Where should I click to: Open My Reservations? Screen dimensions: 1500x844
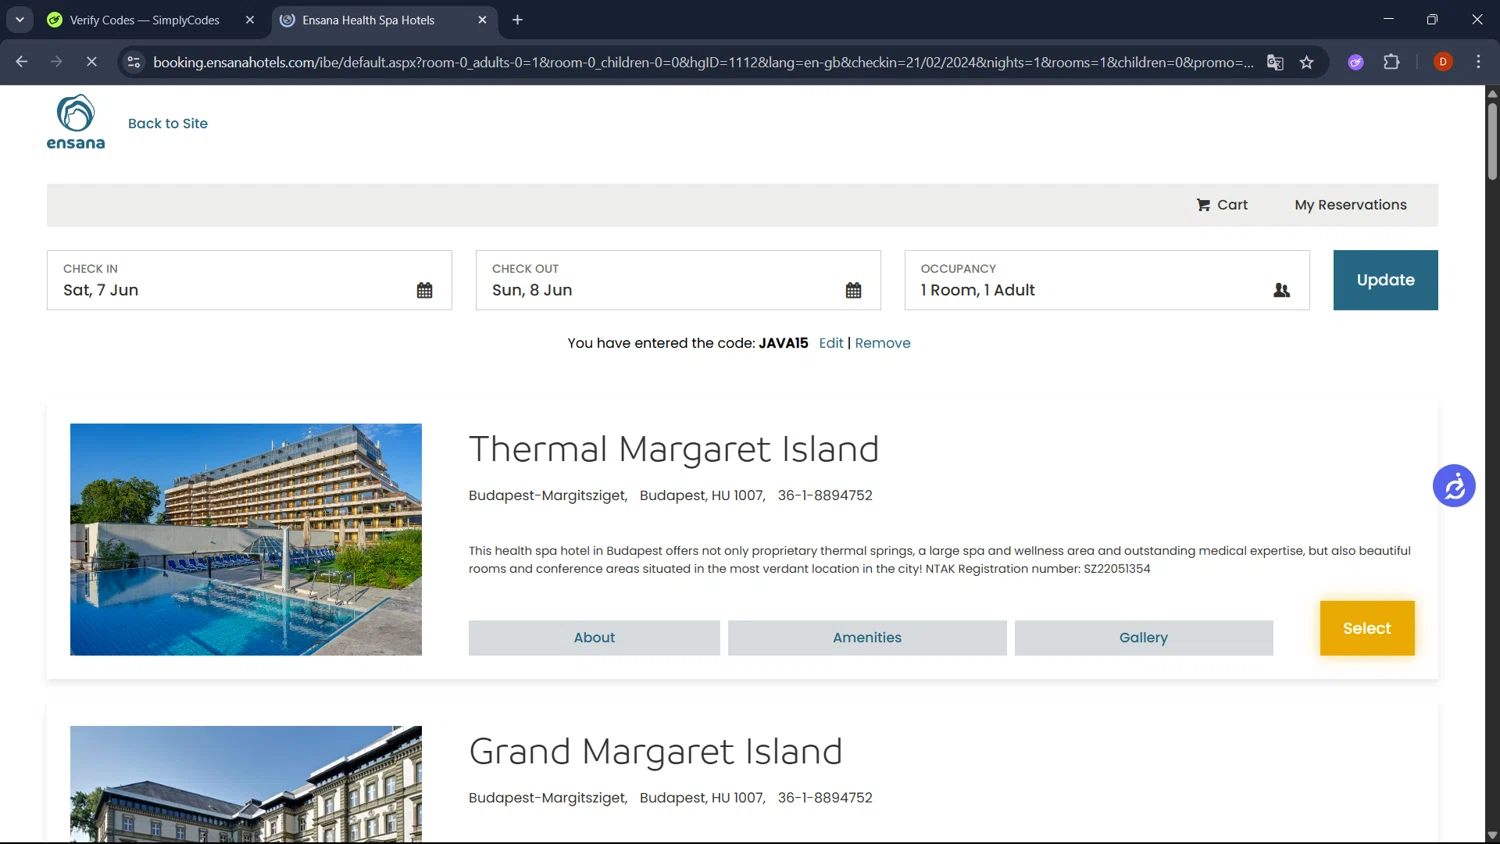1350,205
